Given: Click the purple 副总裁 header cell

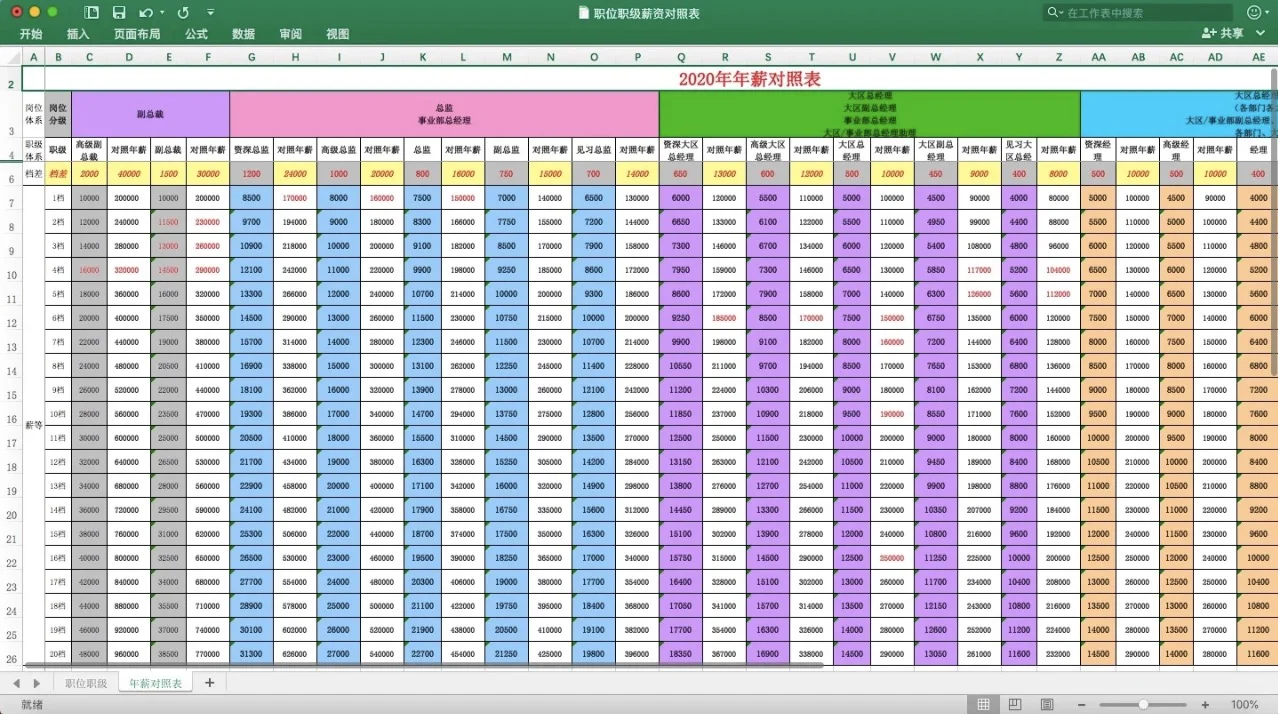Looking at the screenshot, I should click(151, 115).
